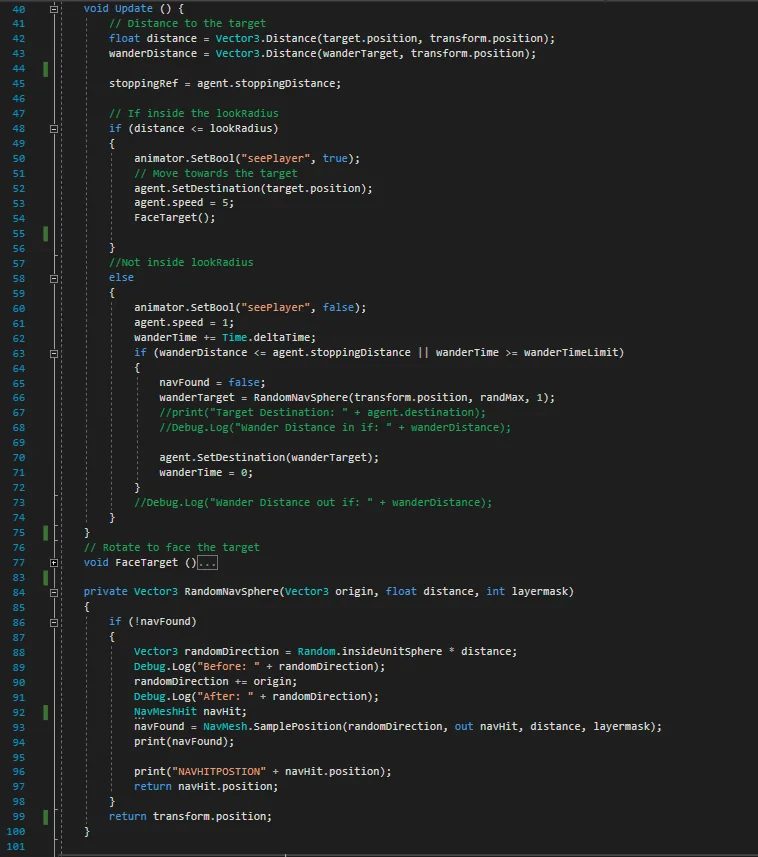Click 'return transform.position;' on line 99
This screenshot has width=758, height=857.
[190, 817]
